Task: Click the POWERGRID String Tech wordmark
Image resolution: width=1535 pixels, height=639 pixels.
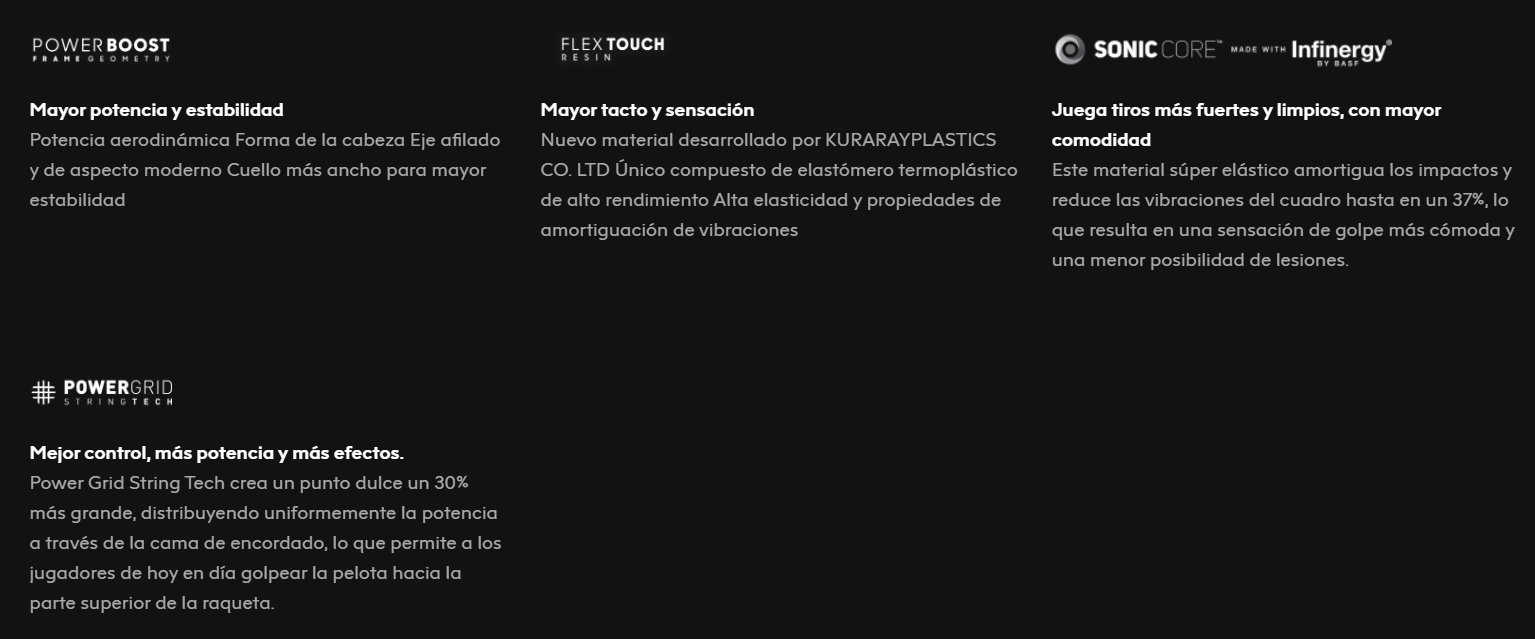Action: click(118, 392)
